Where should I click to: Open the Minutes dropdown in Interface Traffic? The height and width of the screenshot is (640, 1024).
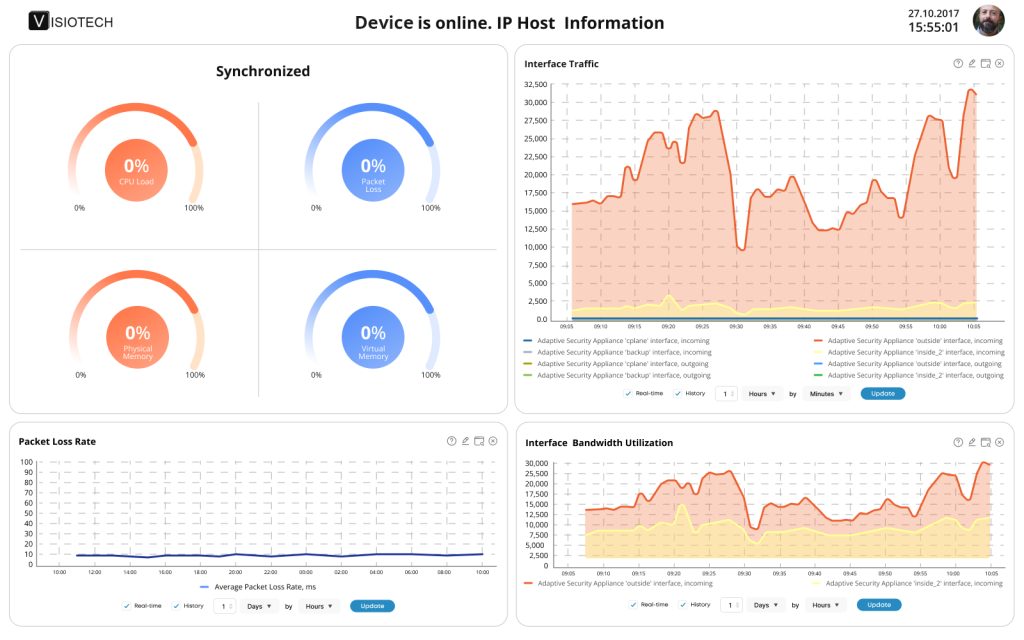pos(827,394)
